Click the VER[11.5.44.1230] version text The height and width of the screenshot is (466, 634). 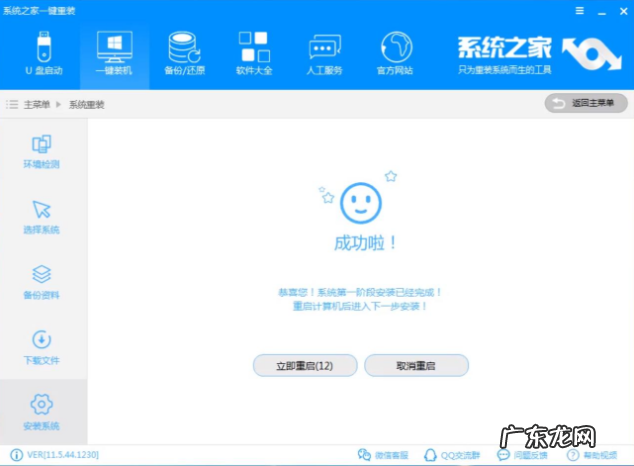[63, 455]
